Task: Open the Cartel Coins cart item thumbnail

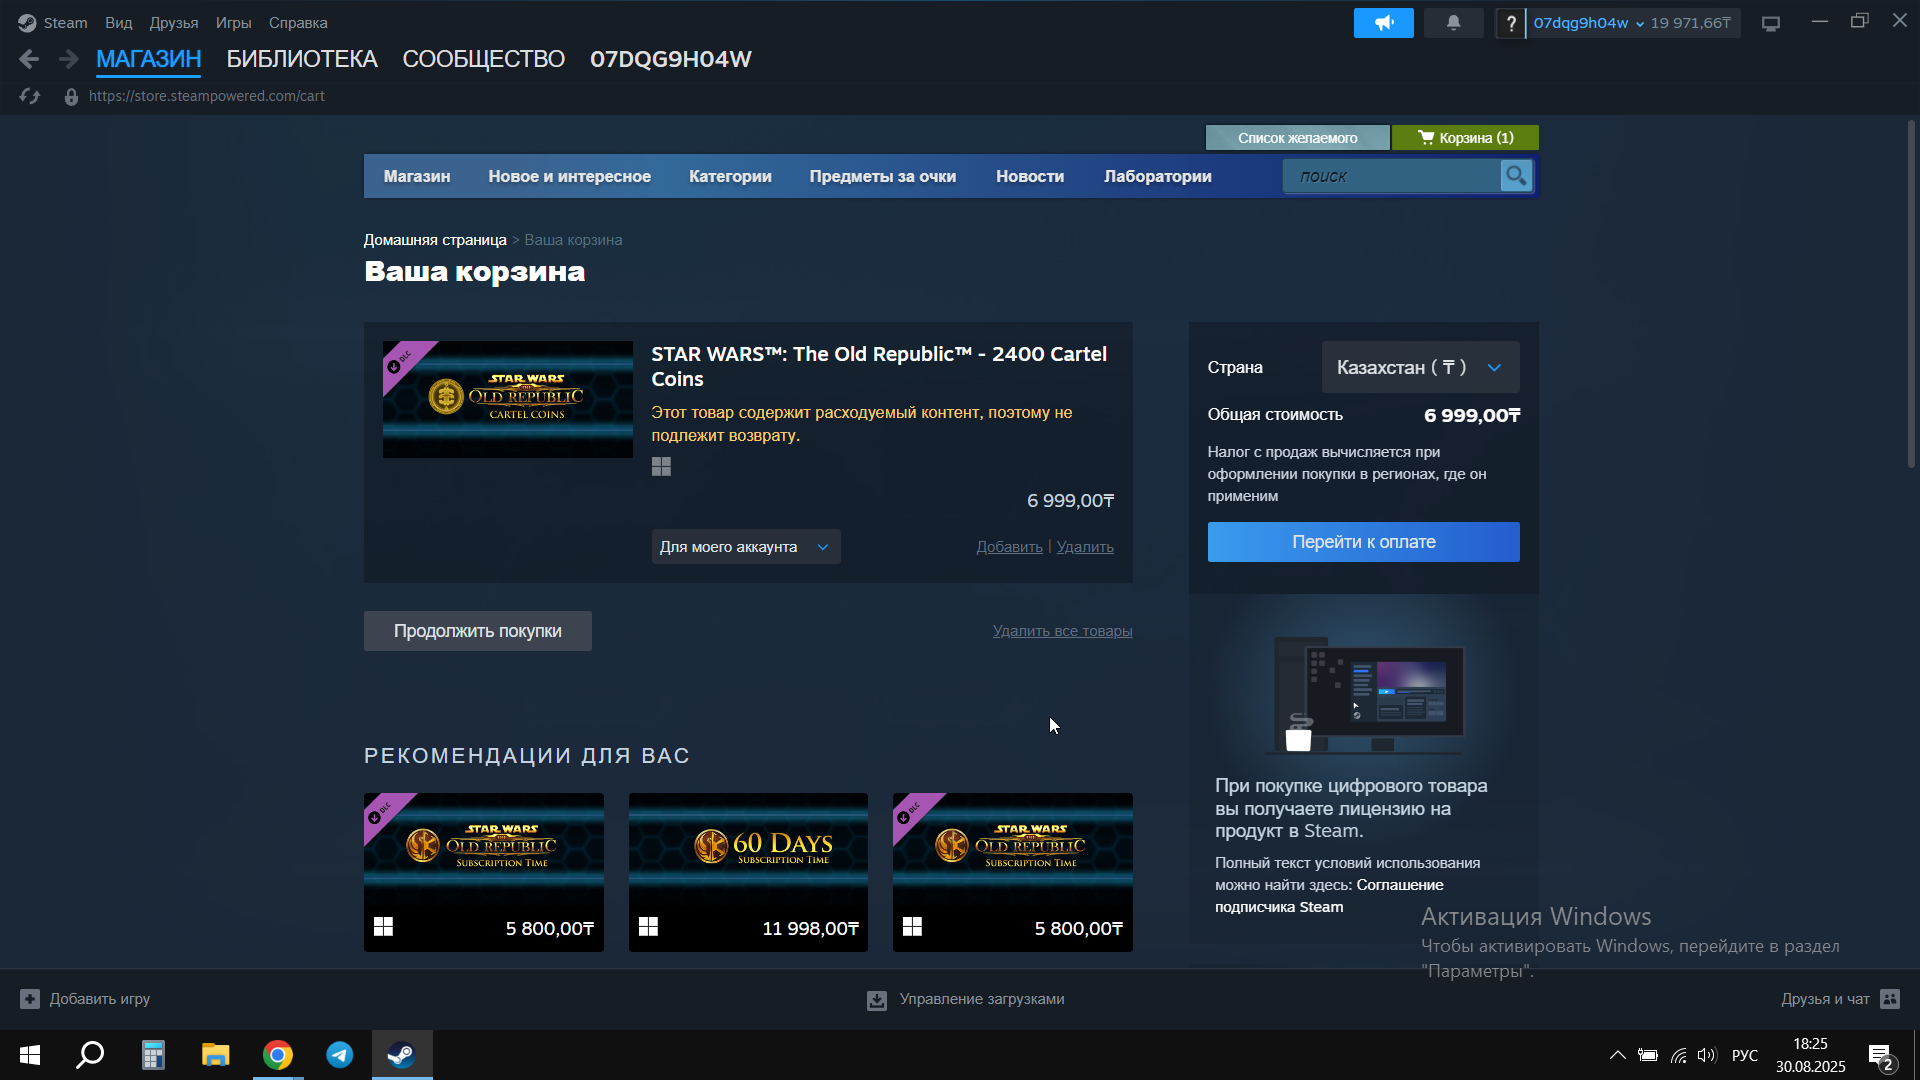Action: tap(508, 399)
